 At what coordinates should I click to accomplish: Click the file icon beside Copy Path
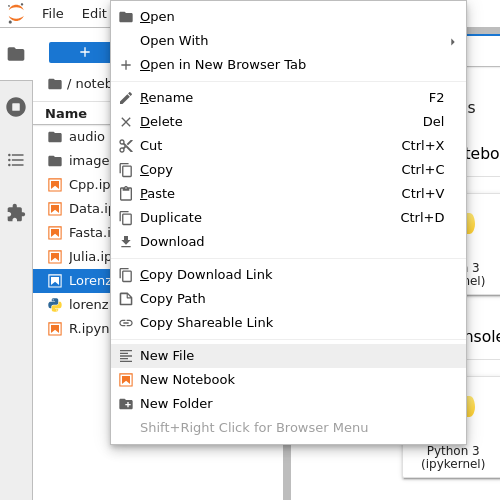coord(126,299)
